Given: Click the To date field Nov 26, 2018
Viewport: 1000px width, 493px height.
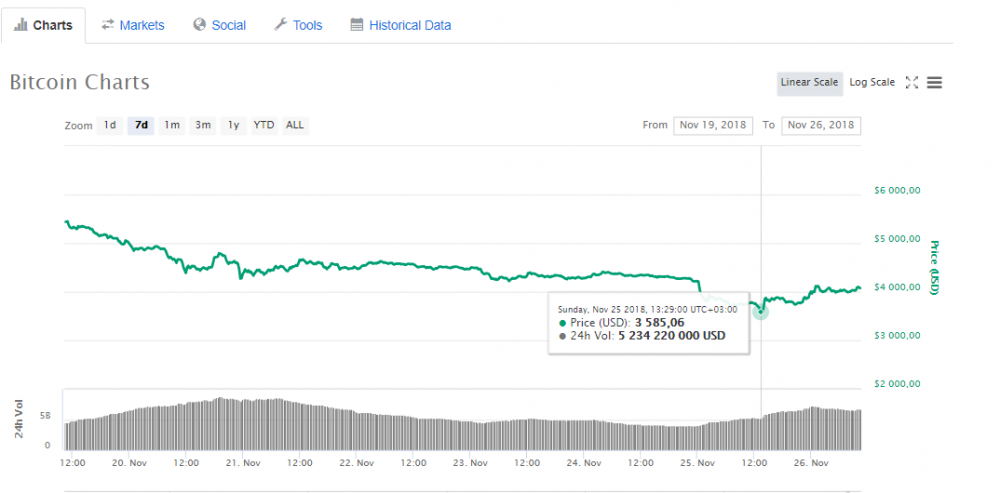Looking at the screenshot, I should (x=821, y=126).
